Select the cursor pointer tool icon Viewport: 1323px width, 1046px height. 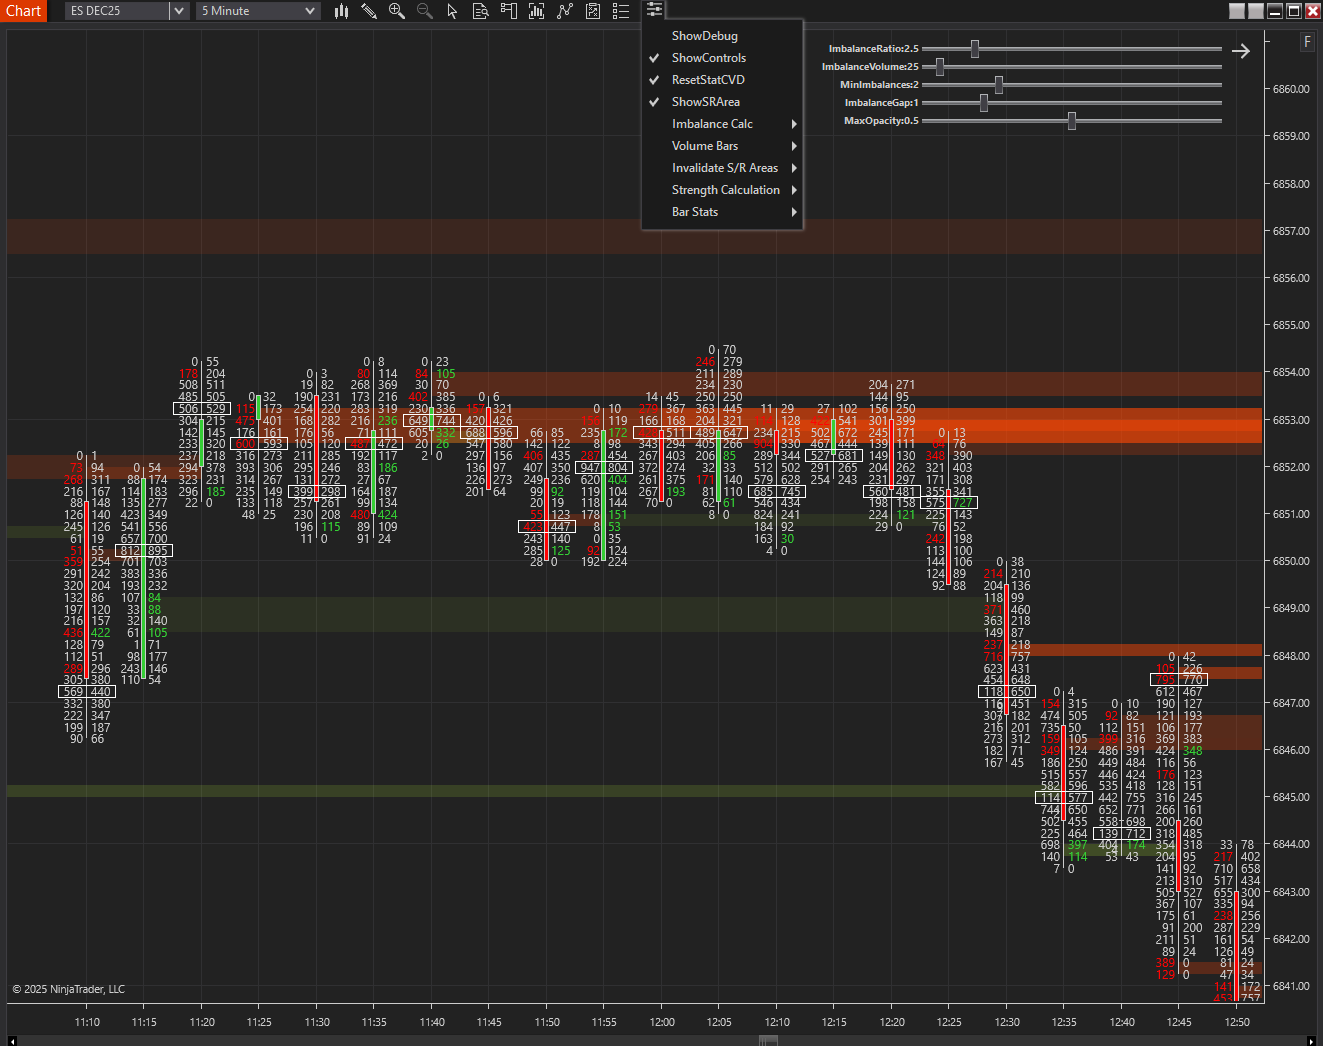click(452, 11)
